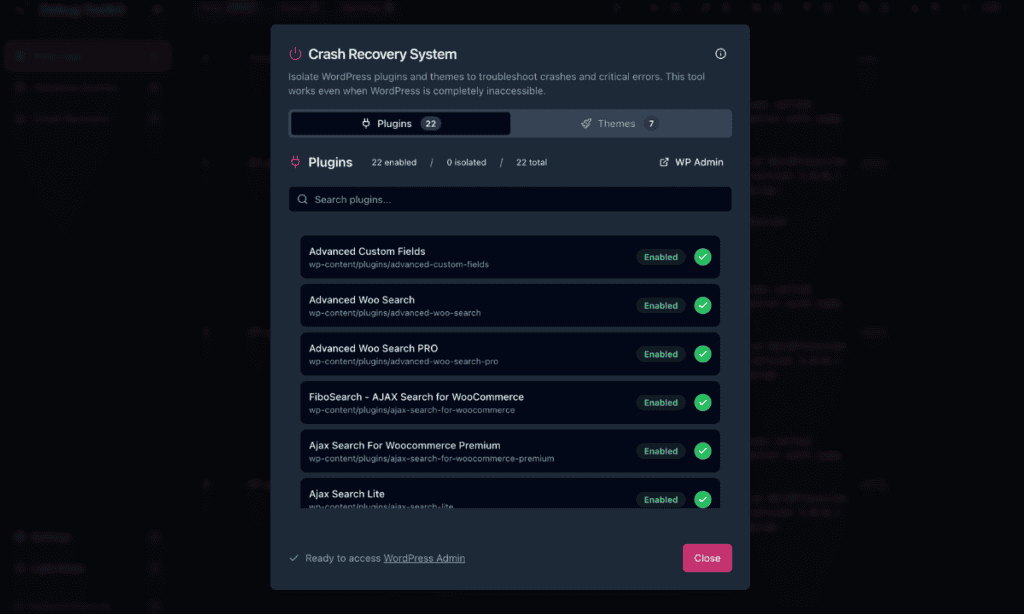Click path wp-content/plugins/advanced-woo-search-pro
The image size is (1024, 614).
click(404, 361)
